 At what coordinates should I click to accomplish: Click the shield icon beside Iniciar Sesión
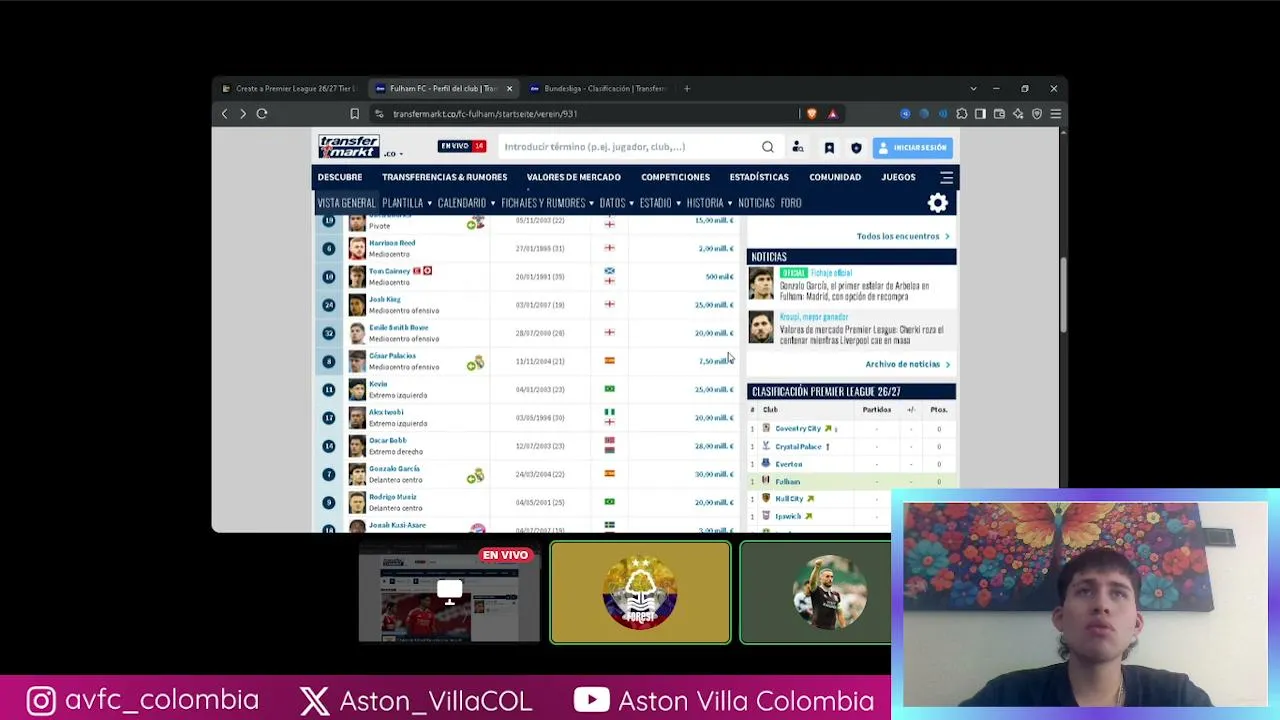pyautogui.click(x=856, y=147)
